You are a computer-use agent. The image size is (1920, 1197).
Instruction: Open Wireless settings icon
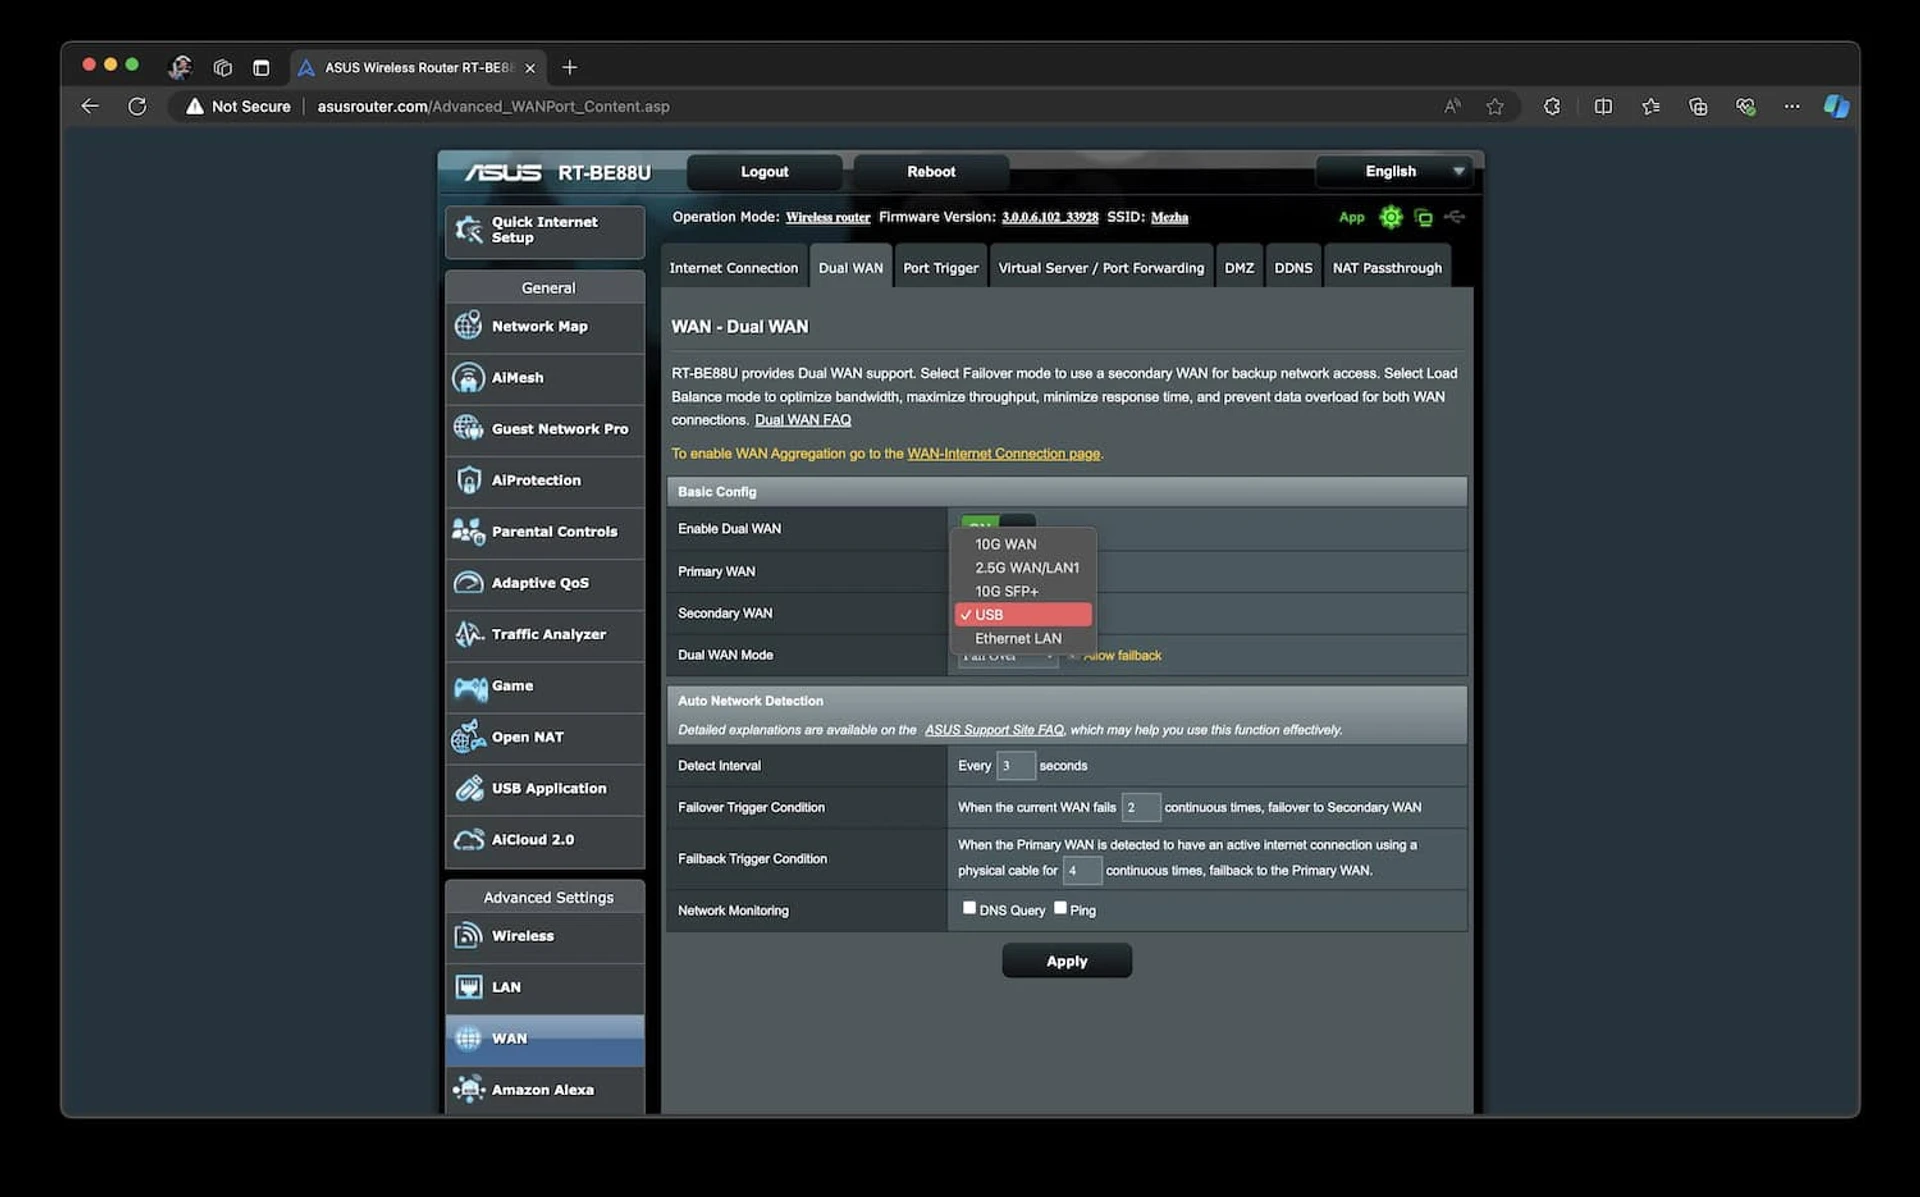point(468,935)
